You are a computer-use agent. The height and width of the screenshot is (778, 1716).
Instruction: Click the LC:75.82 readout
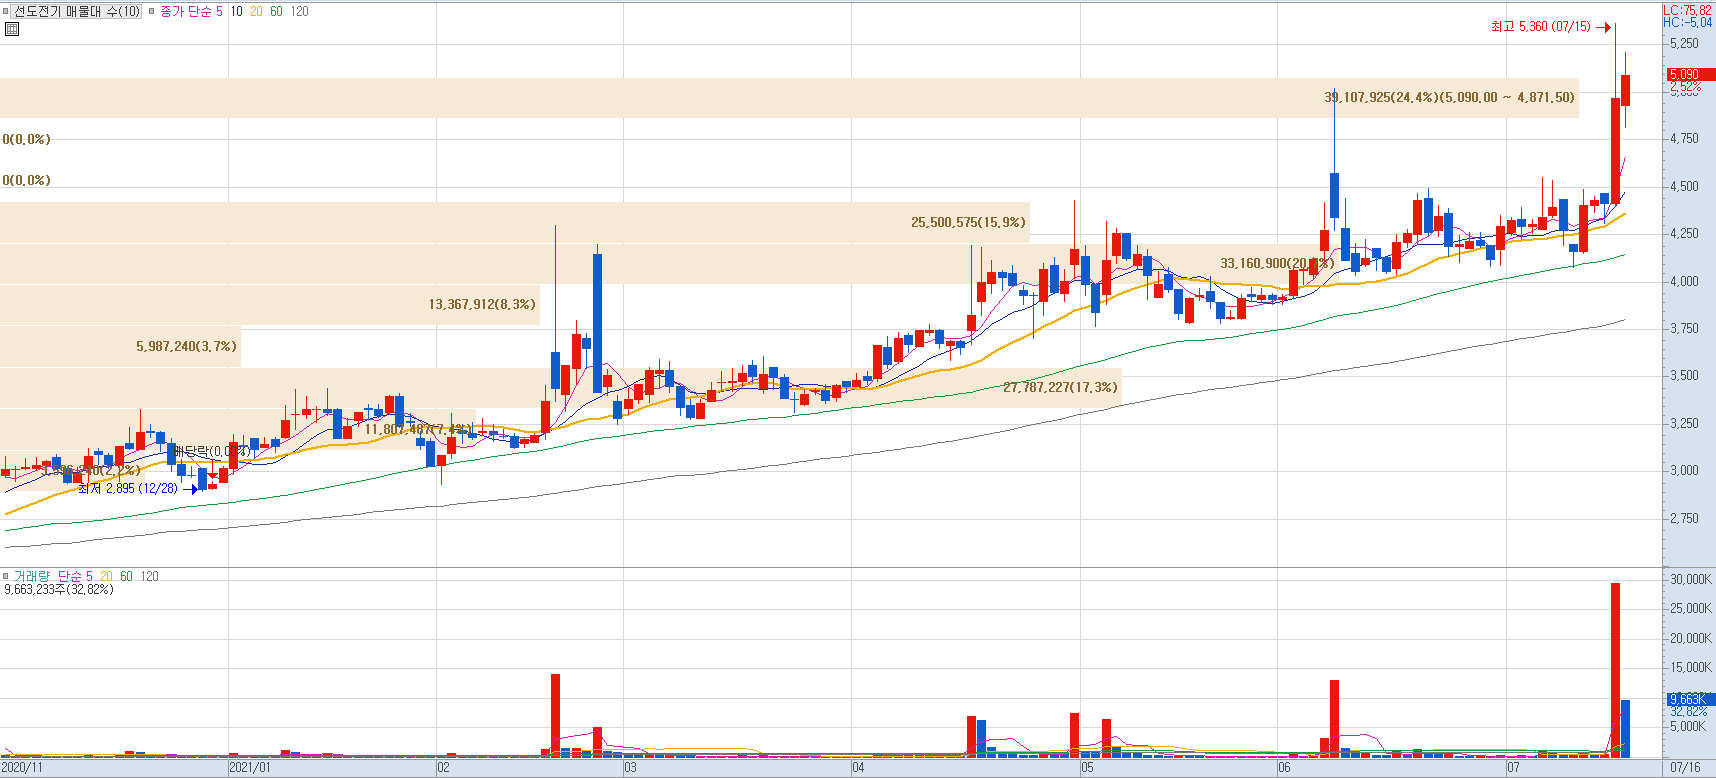click(1687, 10)
